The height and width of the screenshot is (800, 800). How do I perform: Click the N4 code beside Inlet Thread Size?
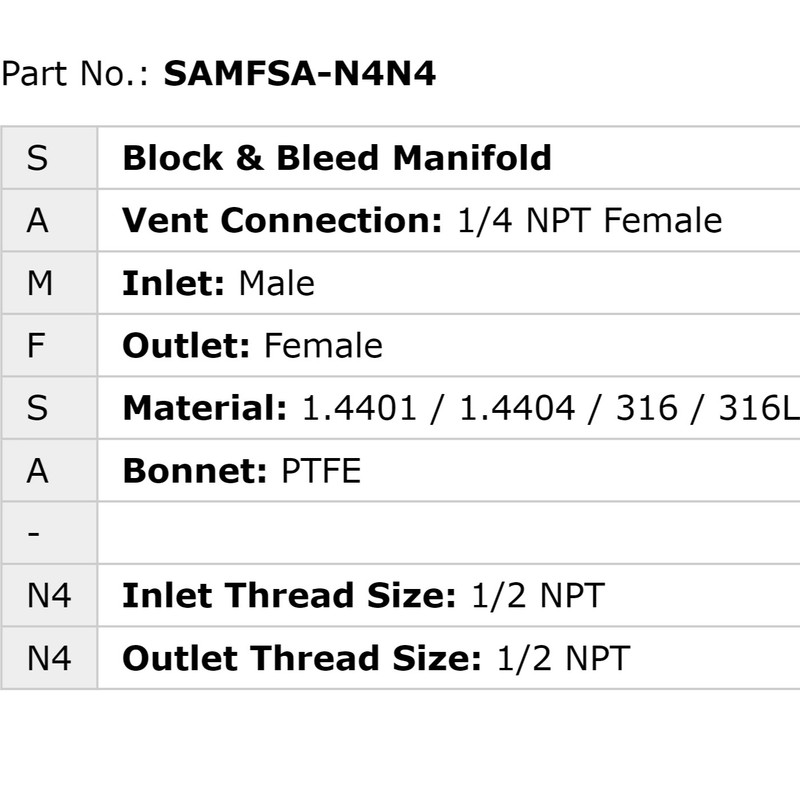coord(49,596)
